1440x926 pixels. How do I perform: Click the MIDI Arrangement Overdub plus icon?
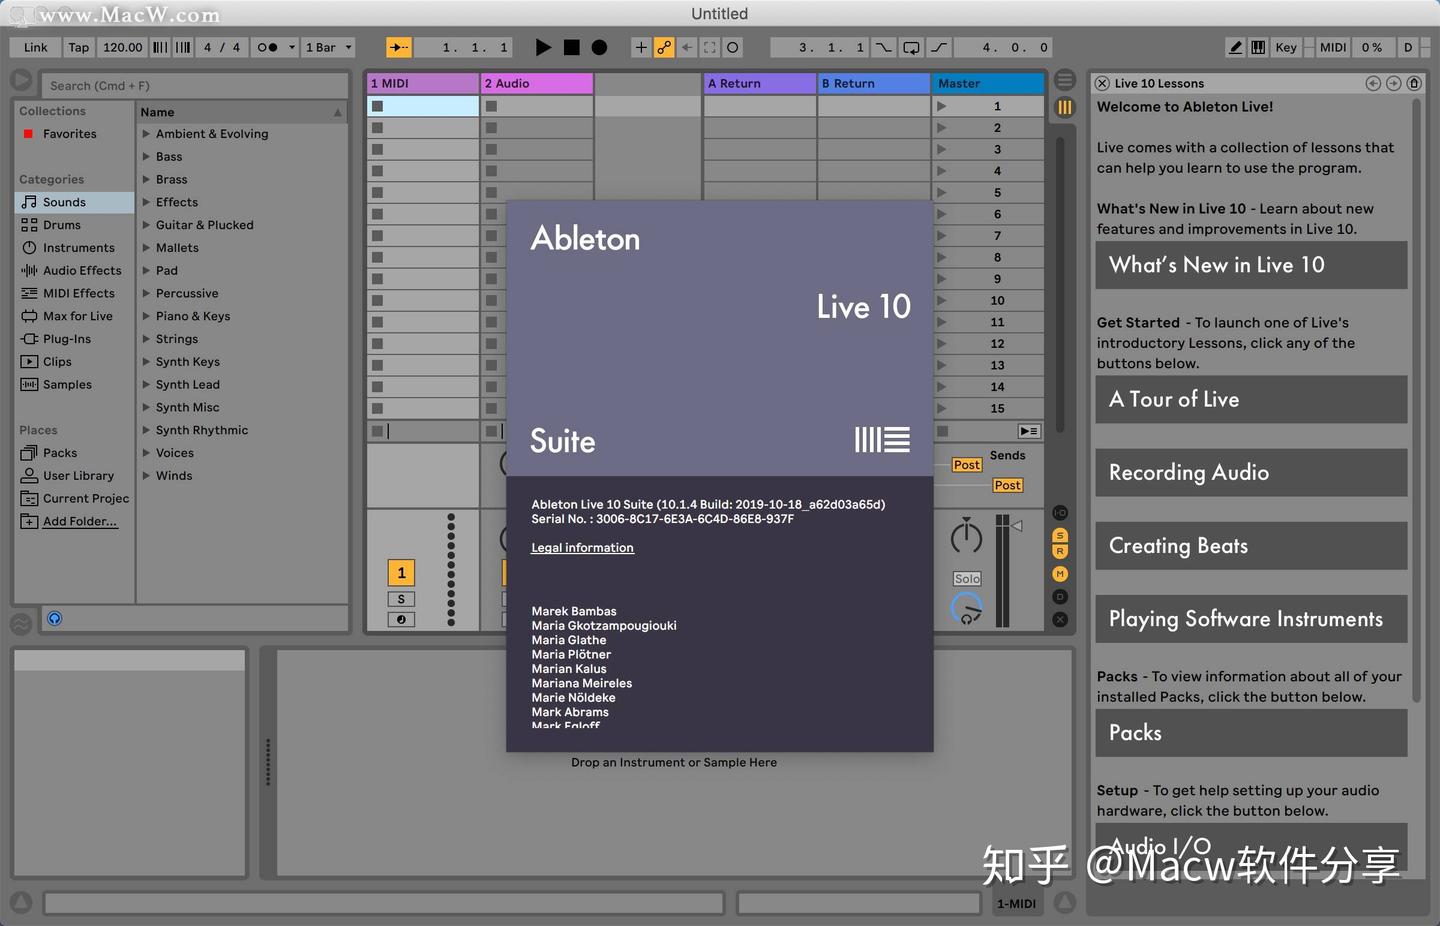pos(641,47)
